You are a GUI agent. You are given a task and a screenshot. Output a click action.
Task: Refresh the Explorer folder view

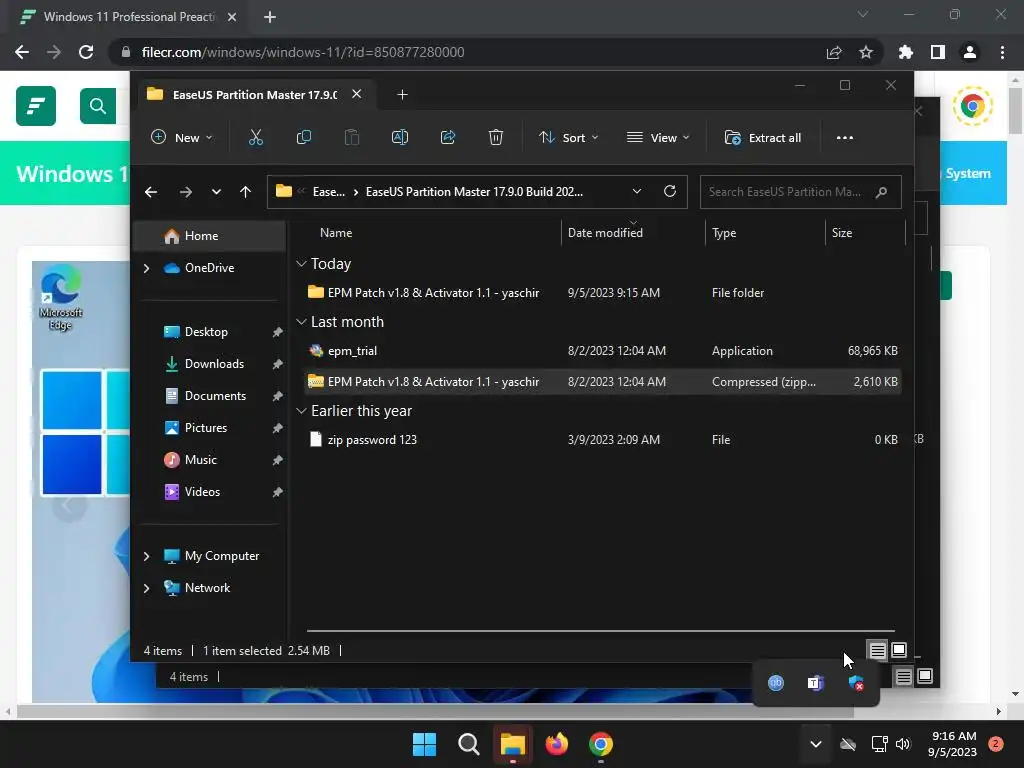(x=669, y=191)
